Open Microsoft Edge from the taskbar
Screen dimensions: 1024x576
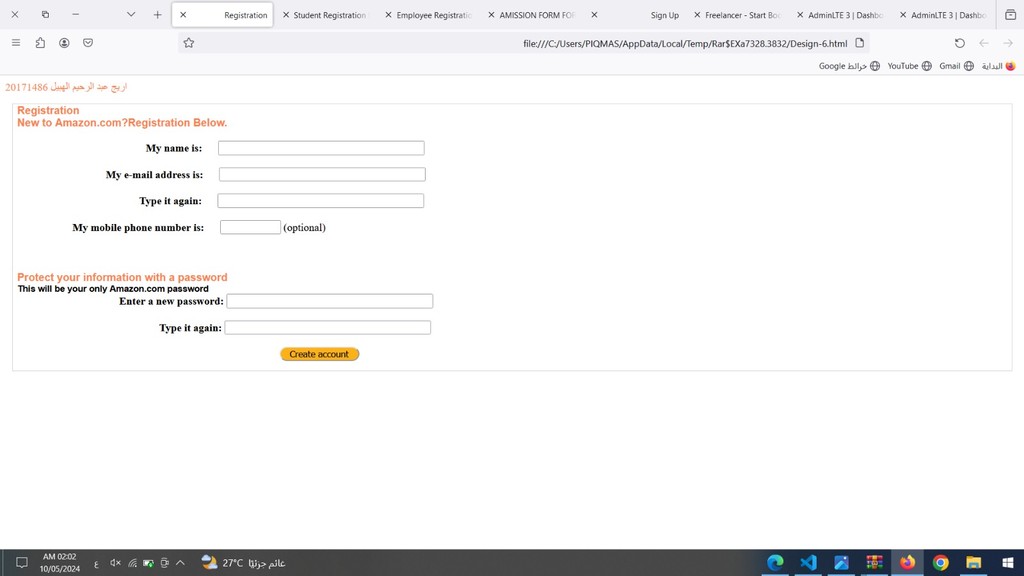click(x=775, y=562)
